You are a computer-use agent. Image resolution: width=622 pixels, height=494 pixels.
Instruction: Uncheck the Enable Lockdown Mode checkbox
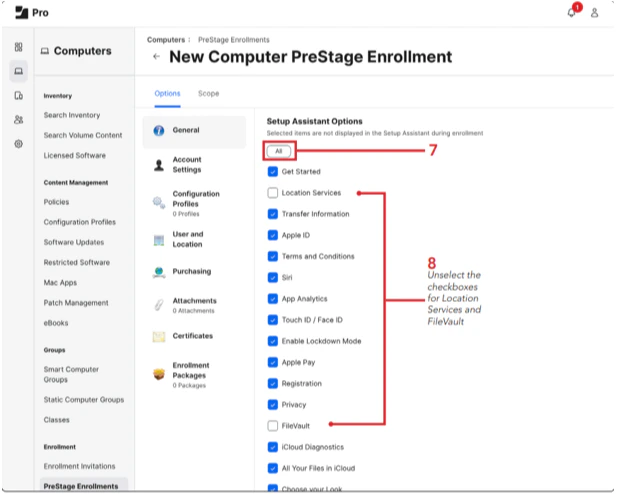point(273,341)
